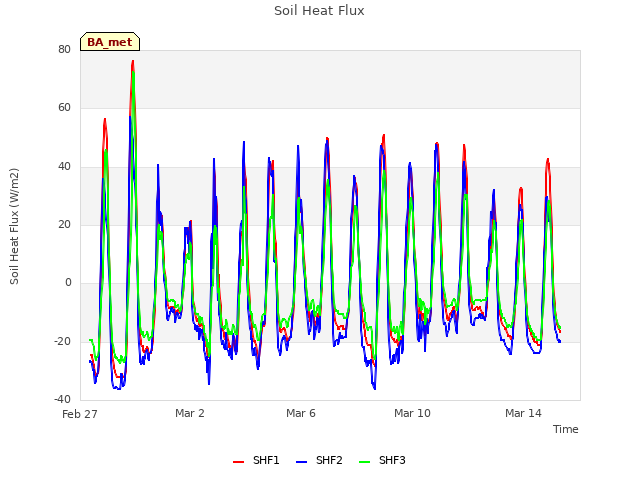Click the 0 y-axis tick label
Screen dimensions: 640x480
68,282
